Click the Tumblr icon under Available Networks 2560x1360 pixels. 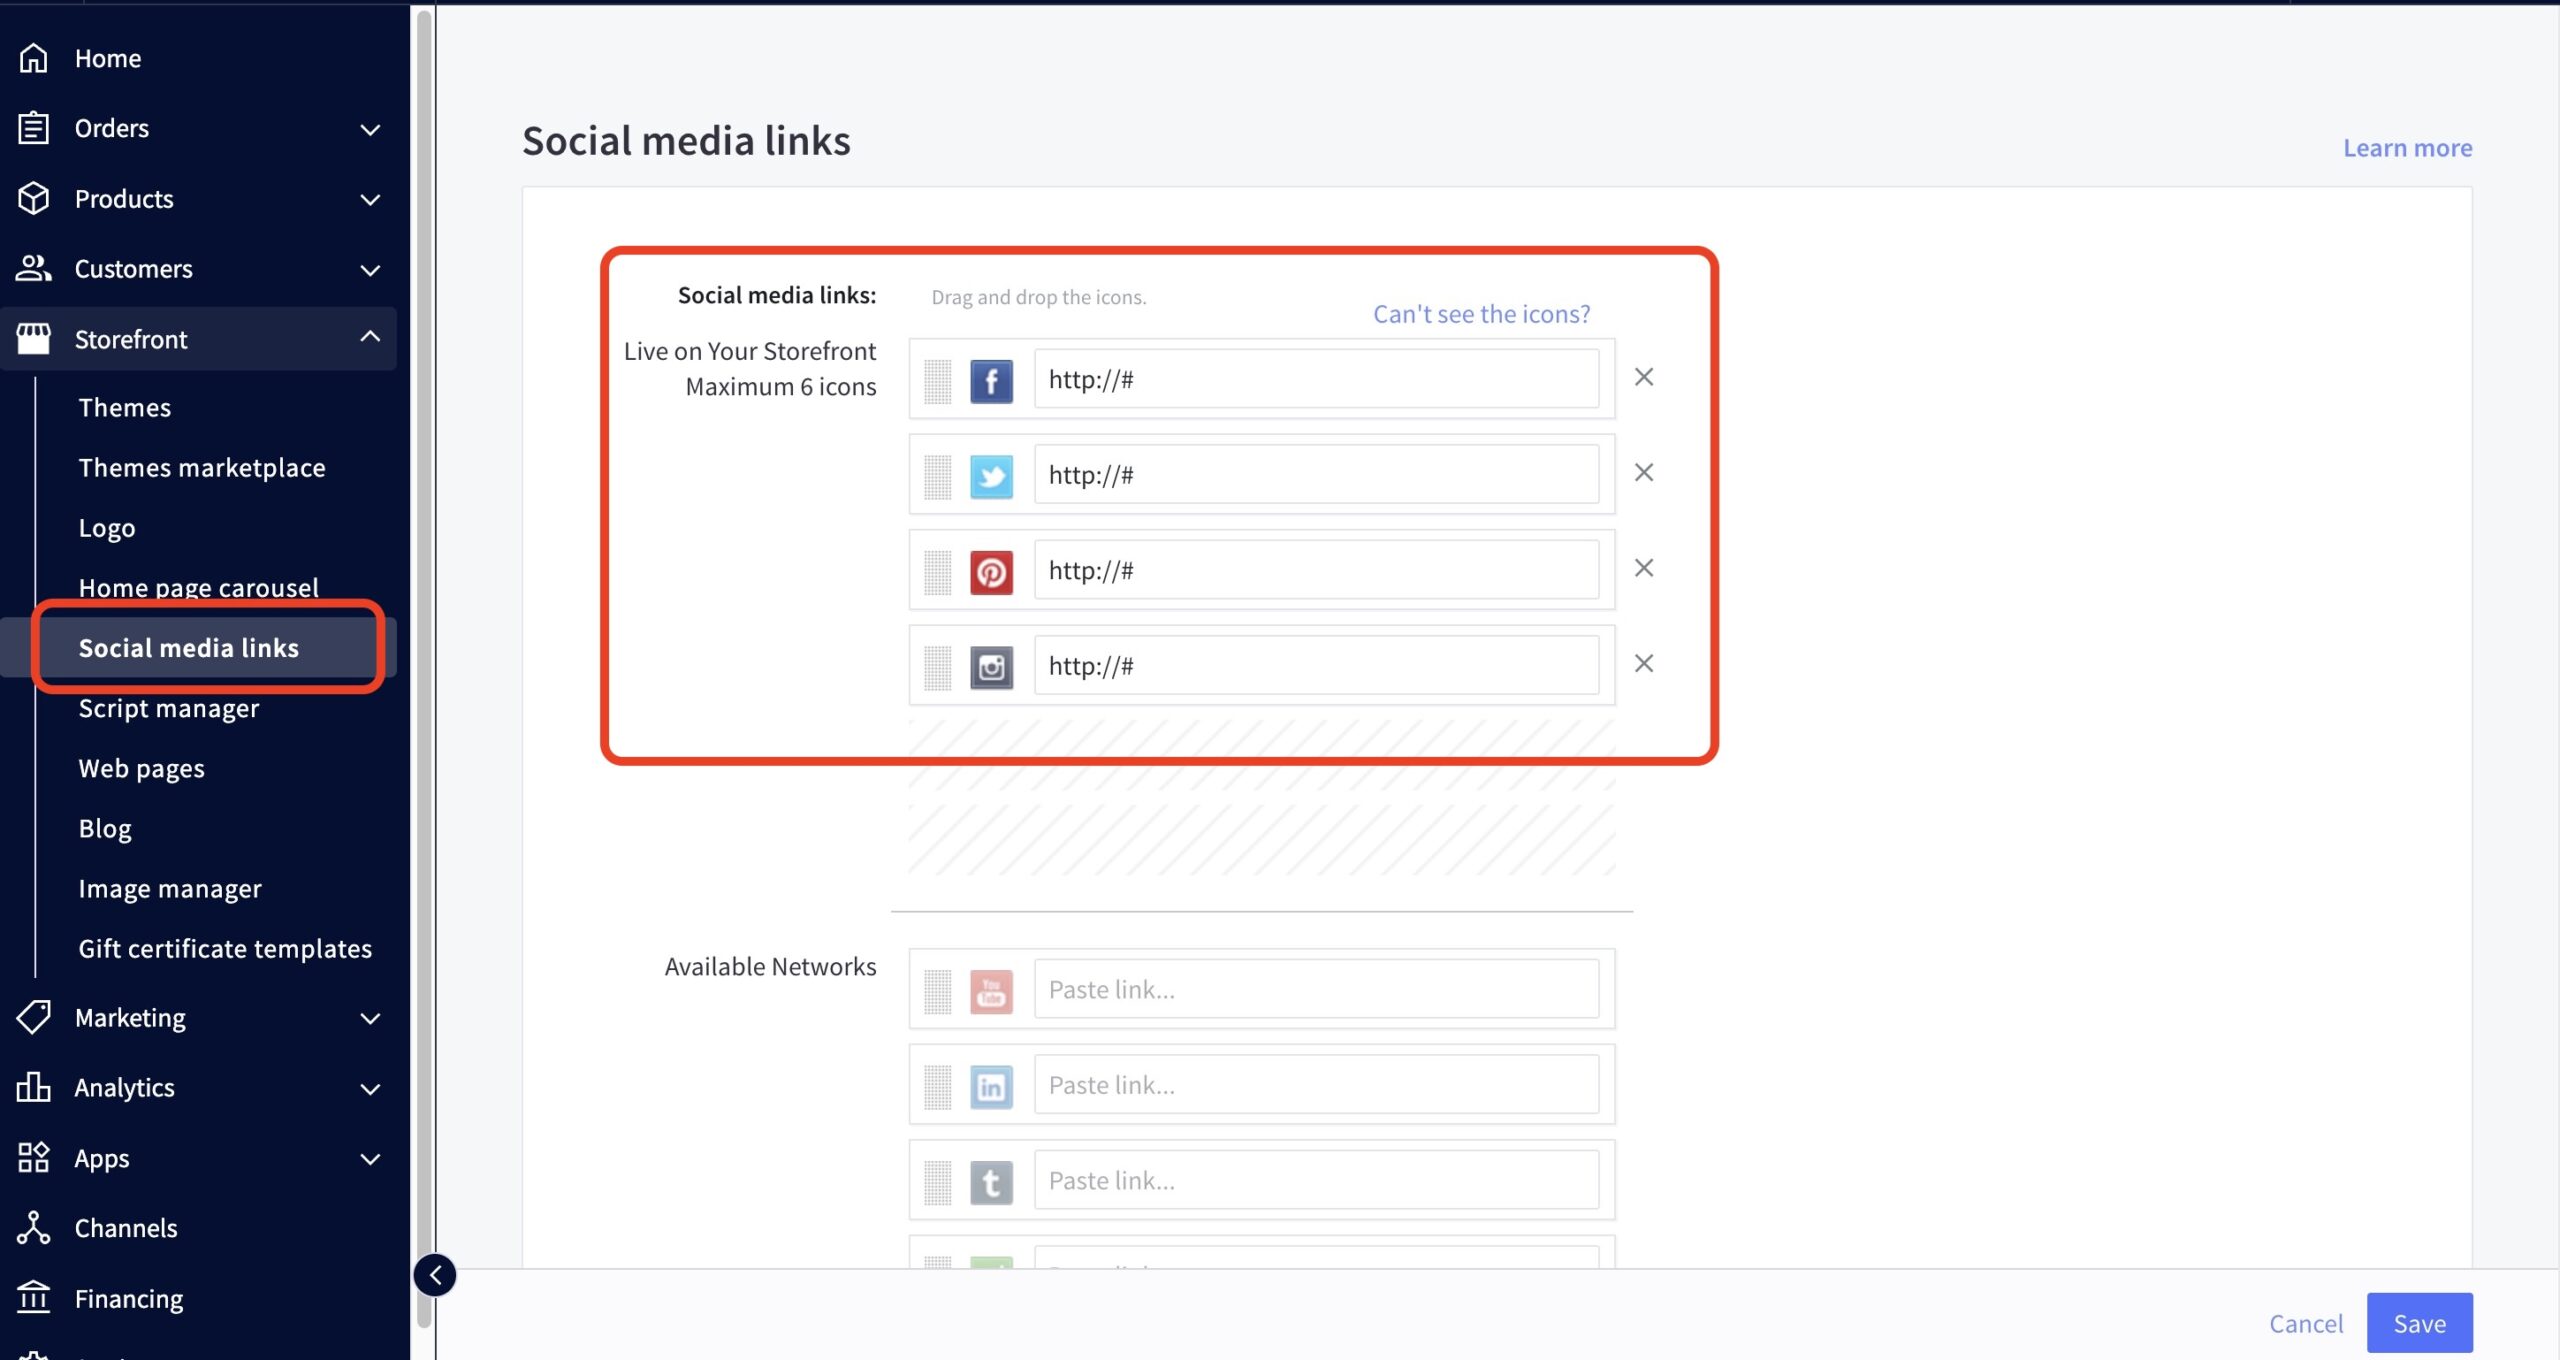991,1182
